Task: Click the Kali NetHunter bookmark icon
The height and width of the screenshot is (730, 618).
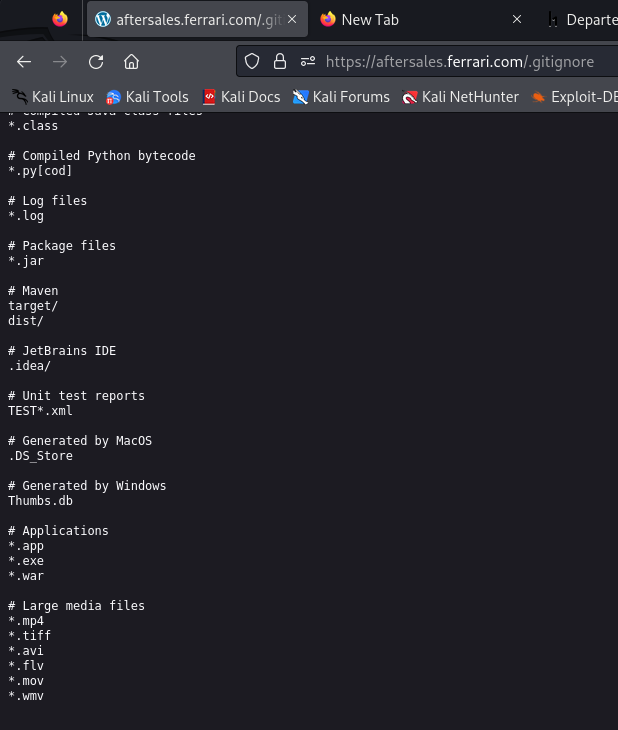Action: [x=409, y=97]
